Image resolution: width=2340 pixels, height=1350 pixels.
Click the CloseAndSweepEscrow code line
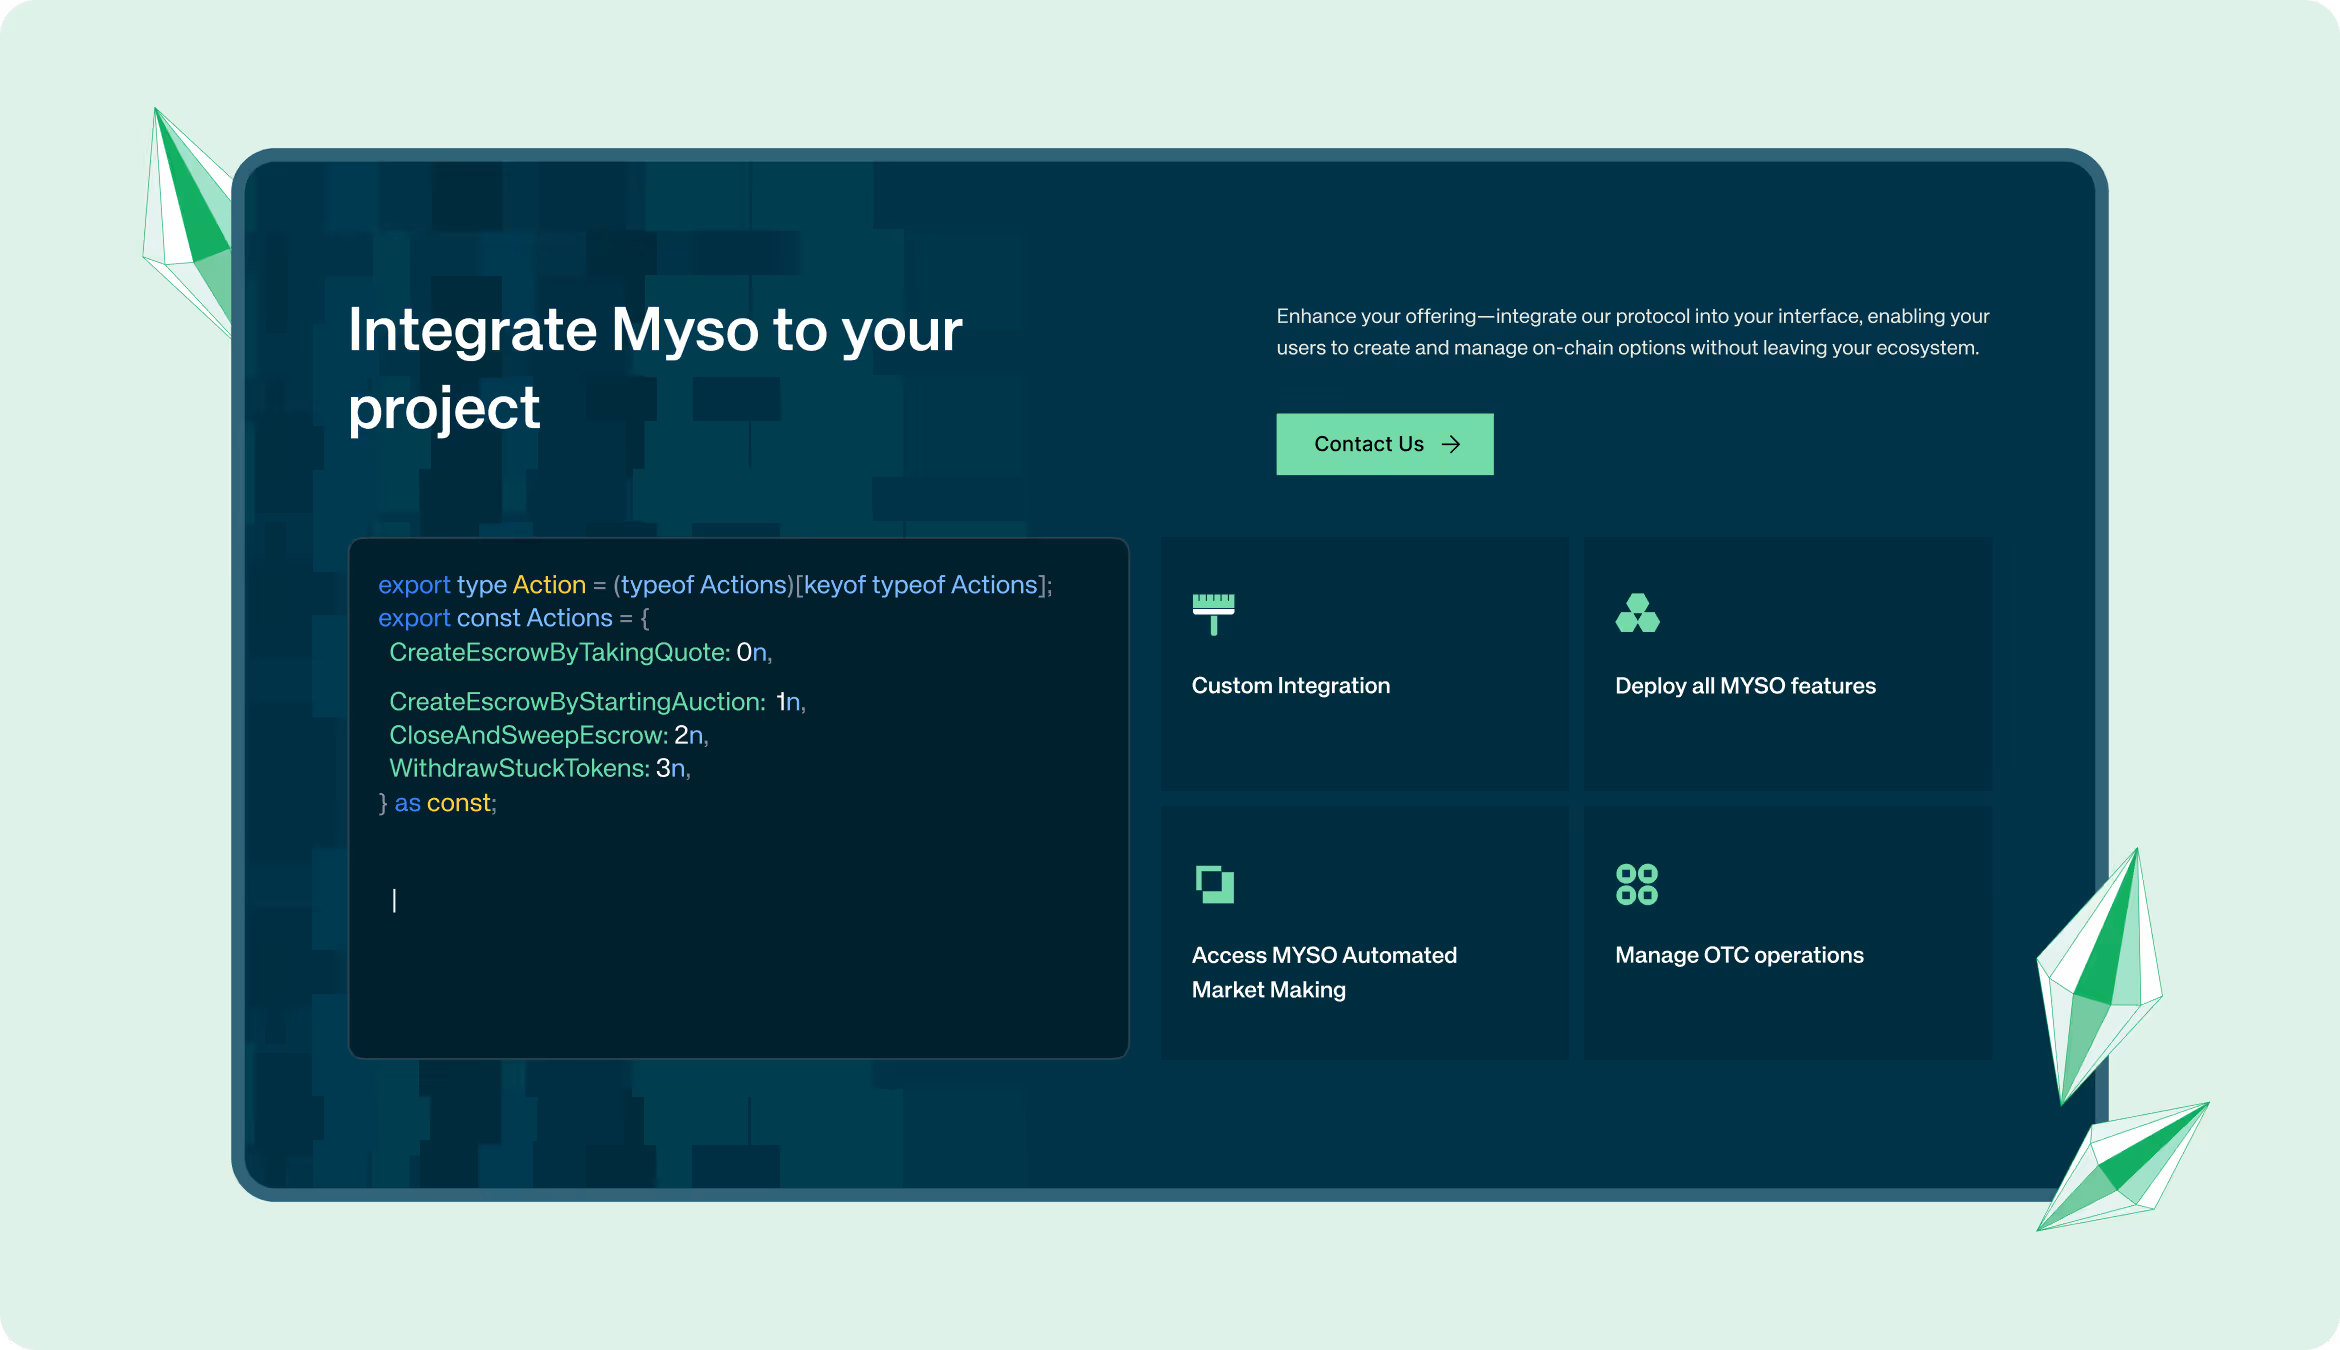[x=548, y=735]
